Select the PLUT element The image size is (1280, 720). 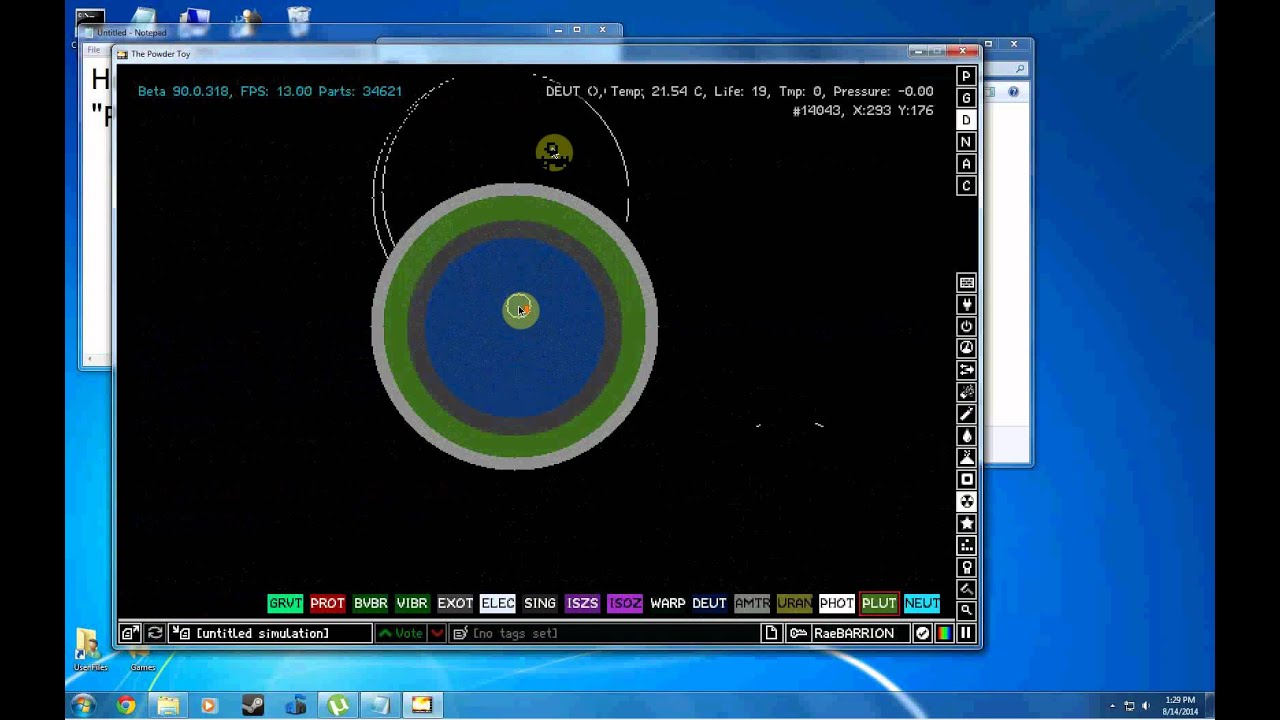[879, 603]
